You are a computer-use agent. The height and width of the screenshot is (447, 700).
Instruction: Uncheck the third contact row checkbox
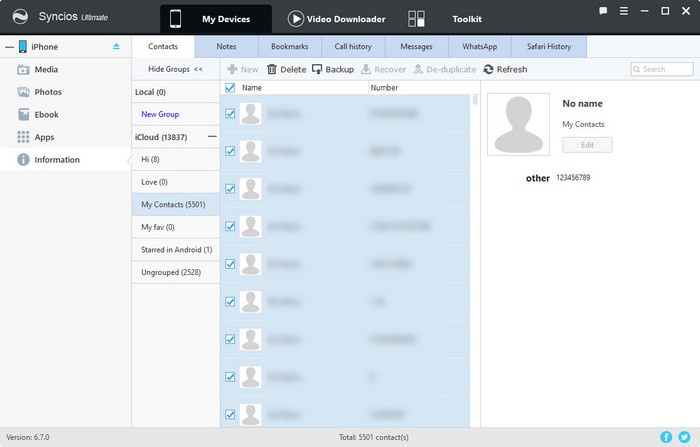(x=230, y=188)
